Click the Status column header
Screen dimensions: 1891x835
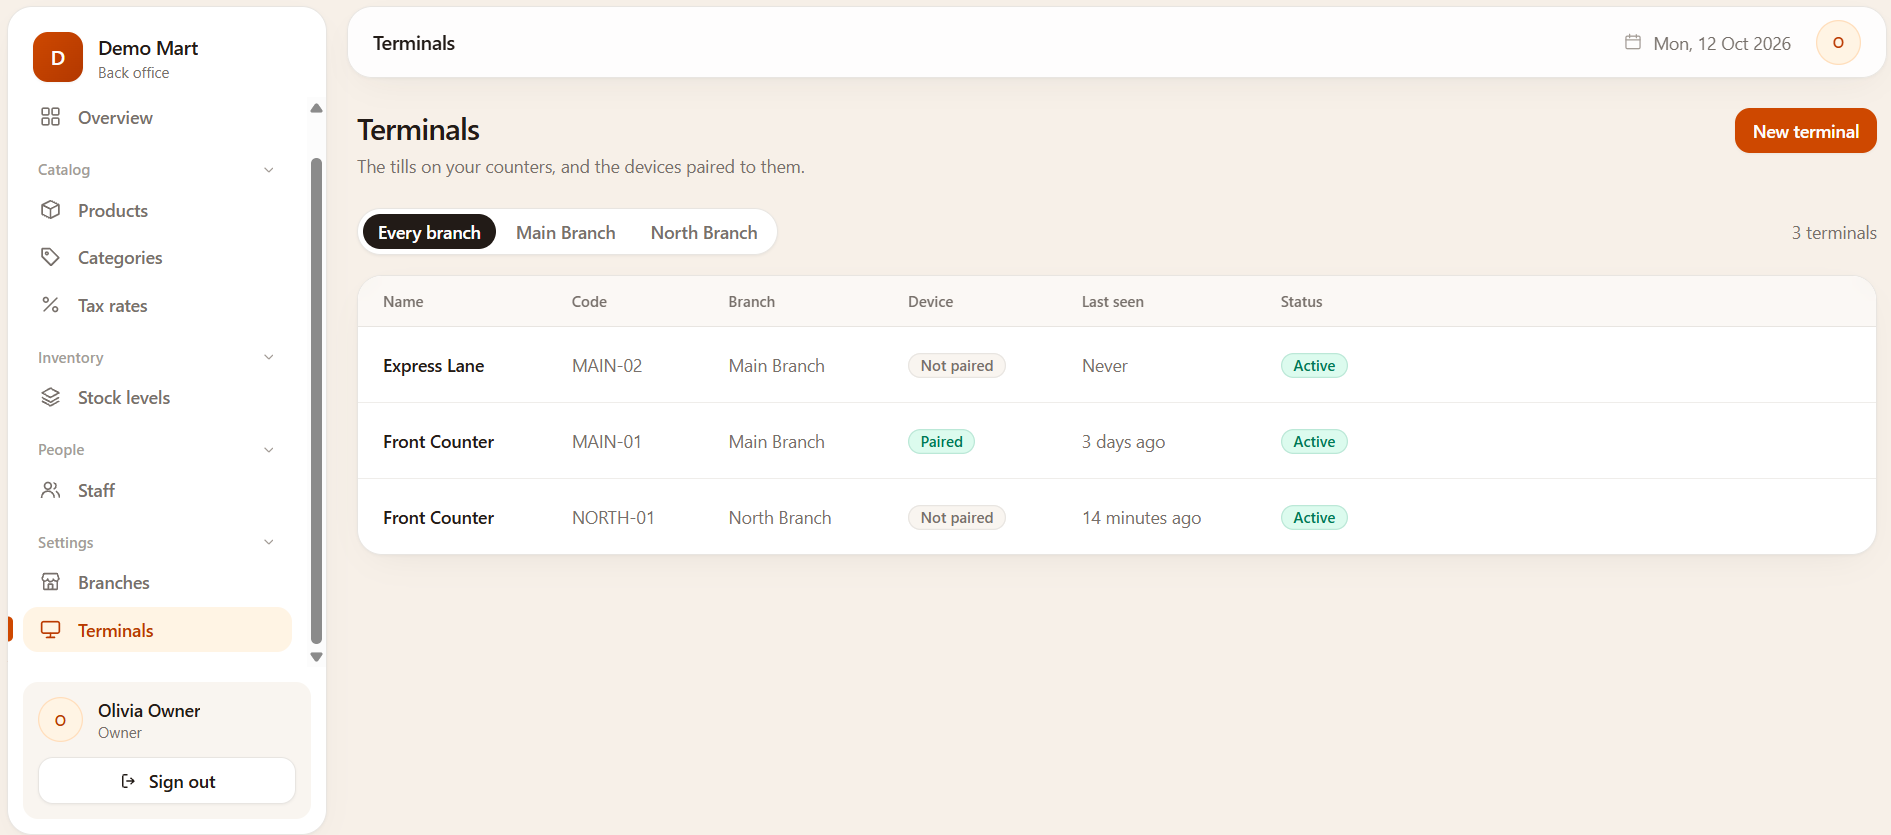(x=1301, y=301)
